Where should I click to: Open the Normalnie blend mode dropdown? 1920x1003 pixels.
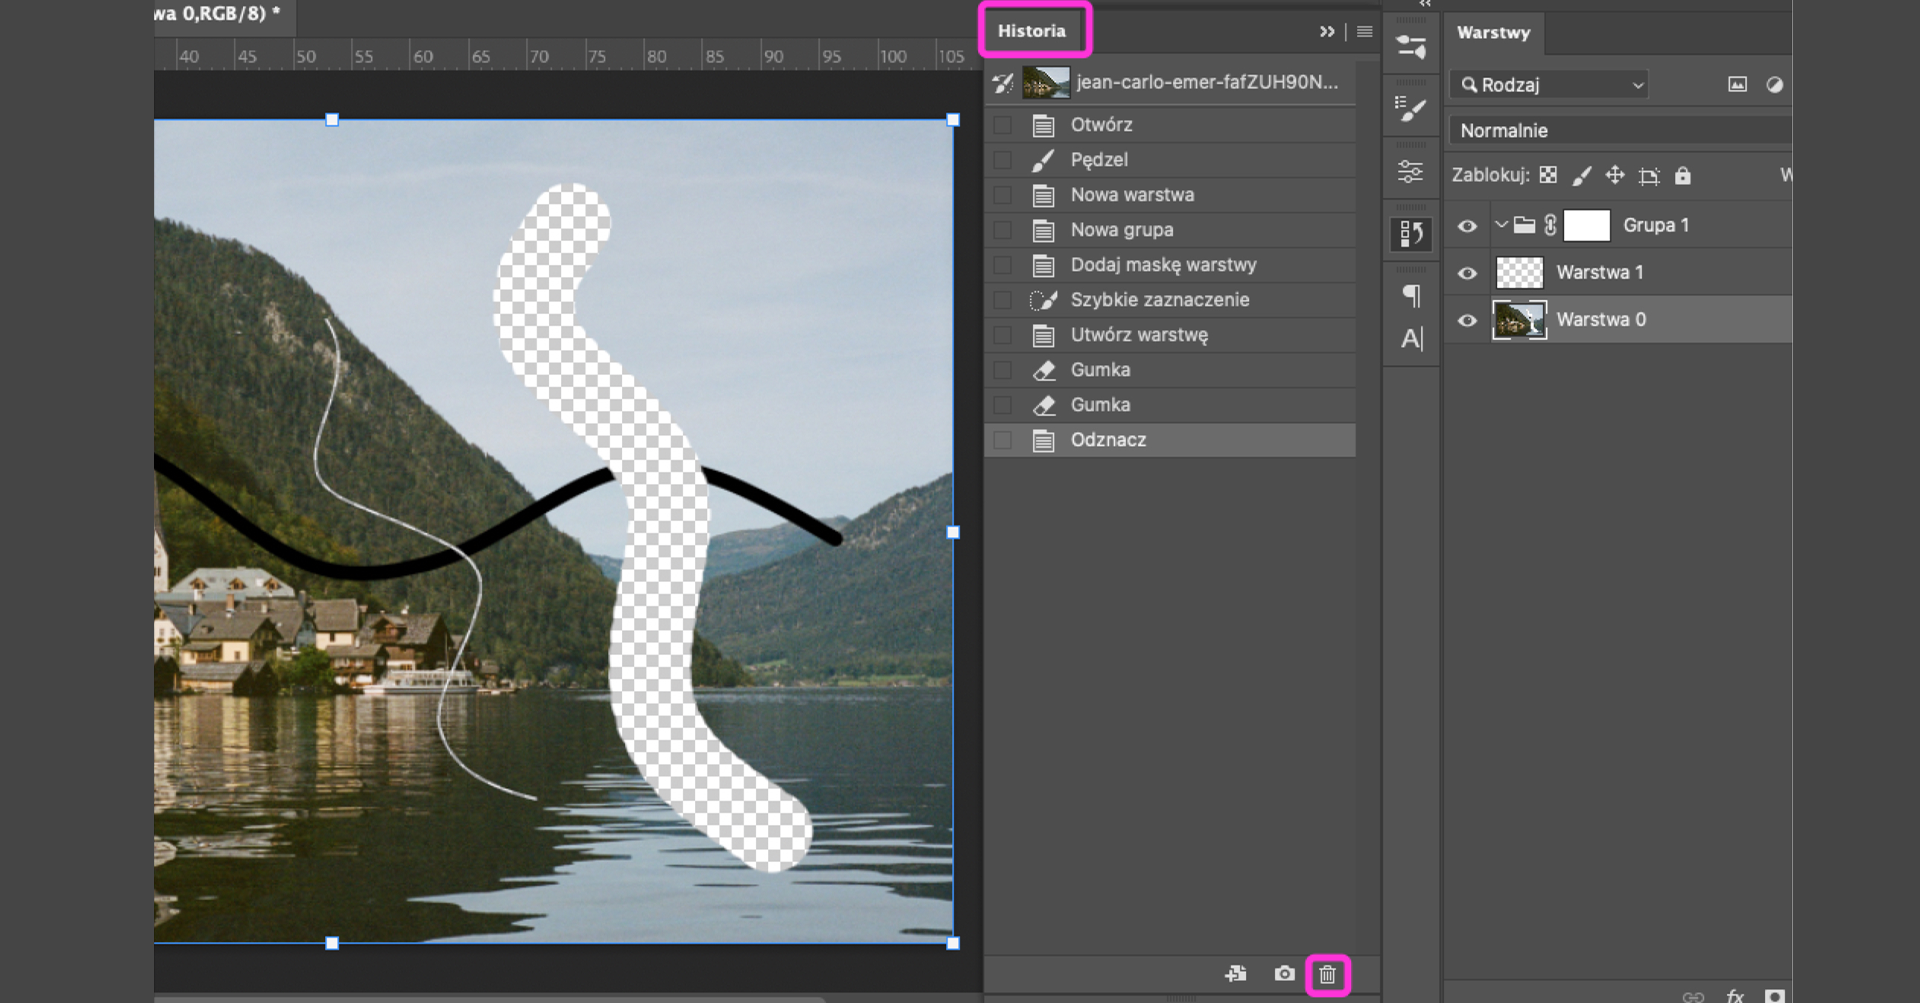[1618, 131]
